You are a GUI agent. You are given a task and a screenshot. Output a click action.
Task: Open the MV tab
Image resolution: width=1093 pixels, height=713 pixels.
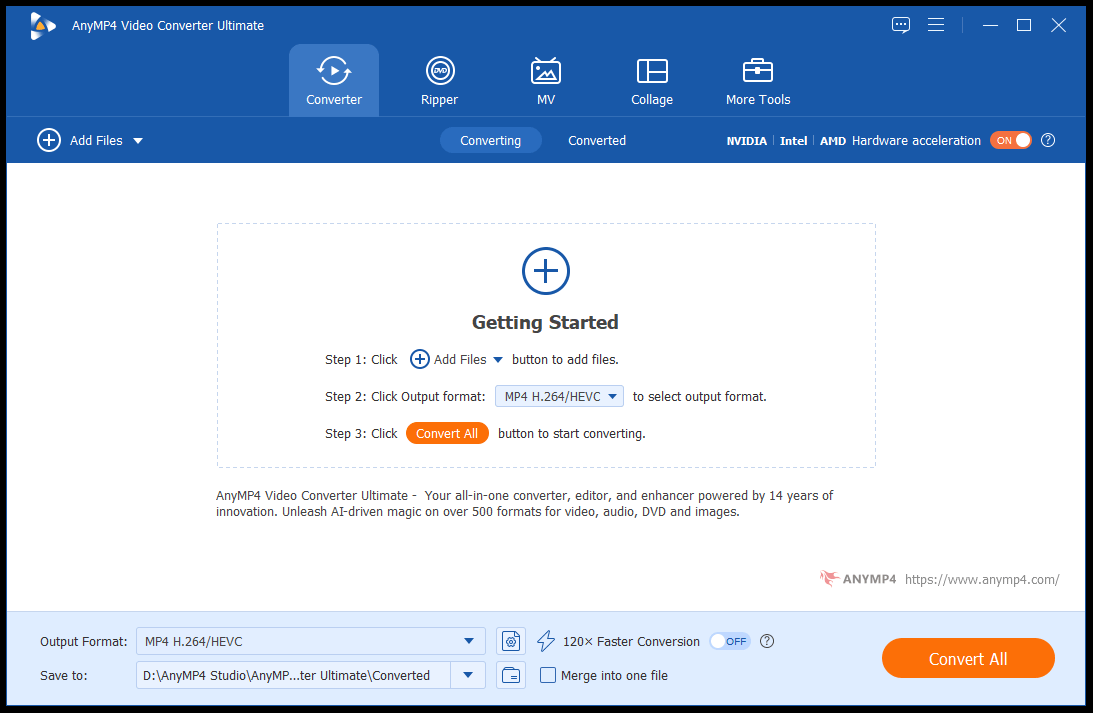coord(546,80)
